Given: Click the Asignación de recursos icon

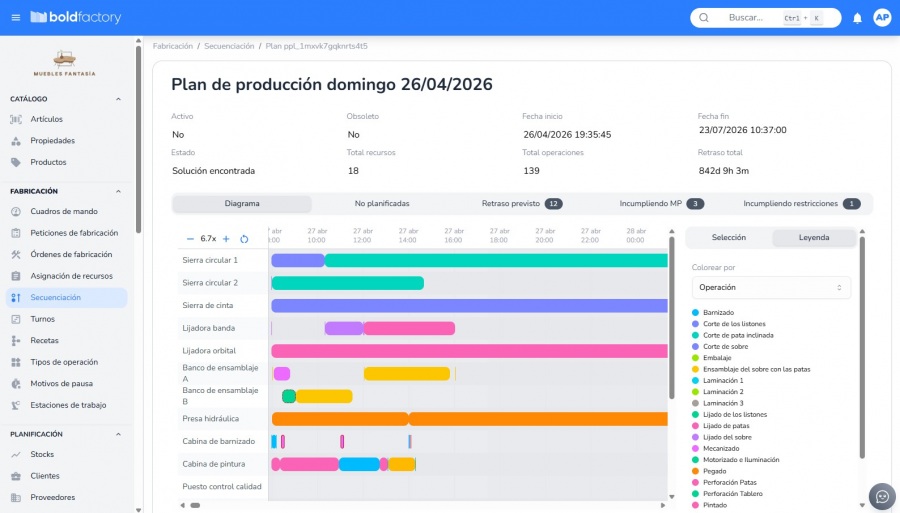Looking at the screenshot, I should point(16,276).
